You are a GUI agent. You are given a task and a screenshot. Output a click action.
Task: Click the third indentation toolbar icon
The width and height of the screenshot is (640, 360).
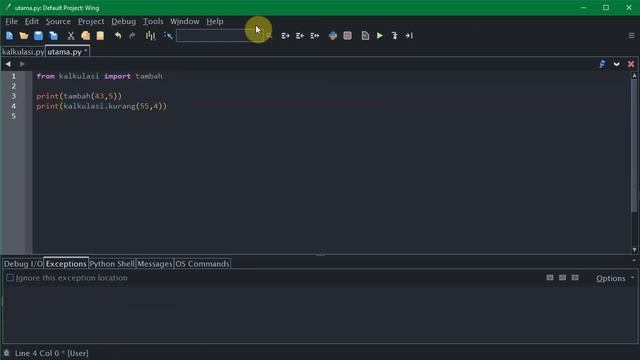point(315,36)
